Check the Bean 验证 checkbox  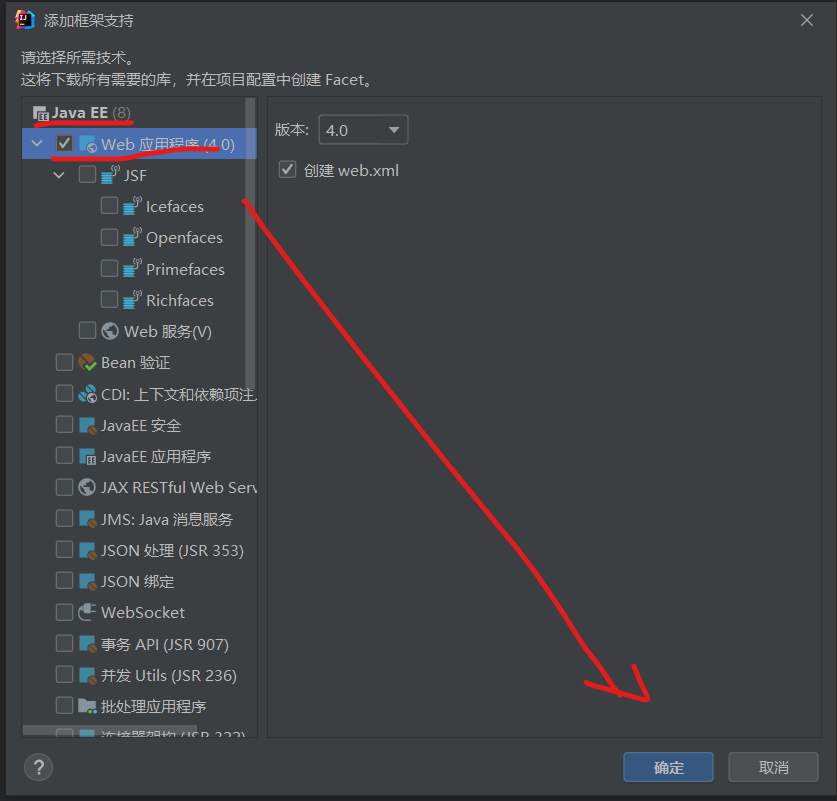point(64,362)
